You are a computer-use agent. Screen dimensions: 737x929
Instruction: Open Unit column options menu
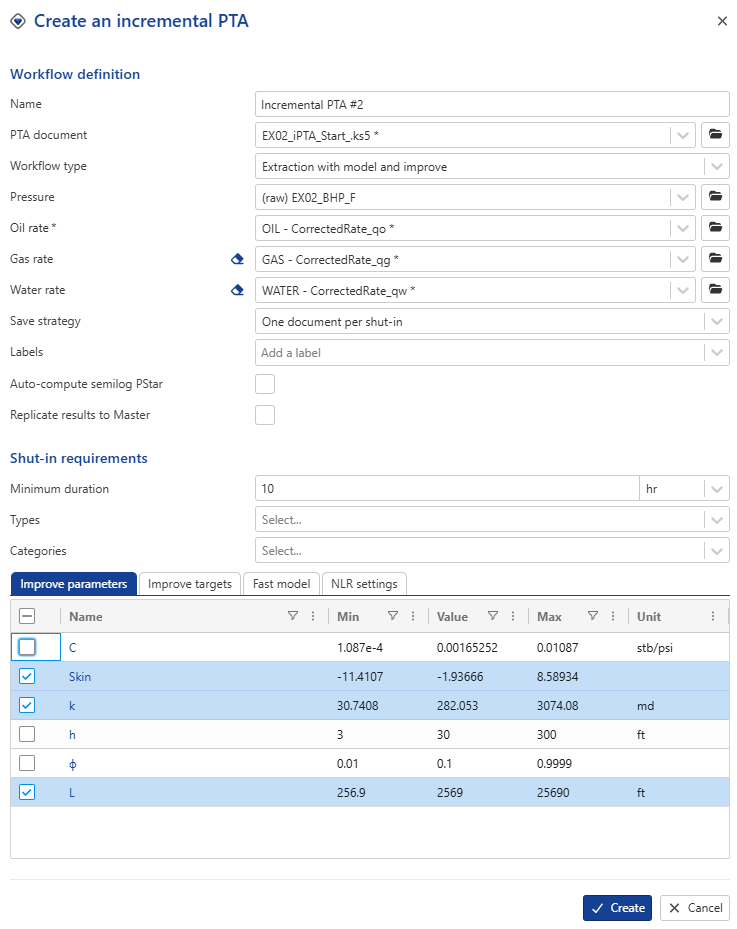click(x=712, y=617)
